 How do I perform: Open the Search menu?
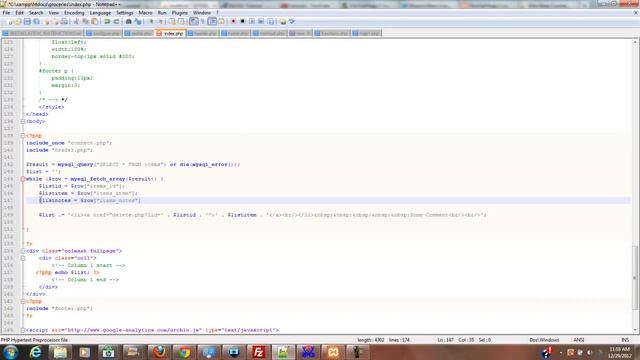click(x=36, y=13)
